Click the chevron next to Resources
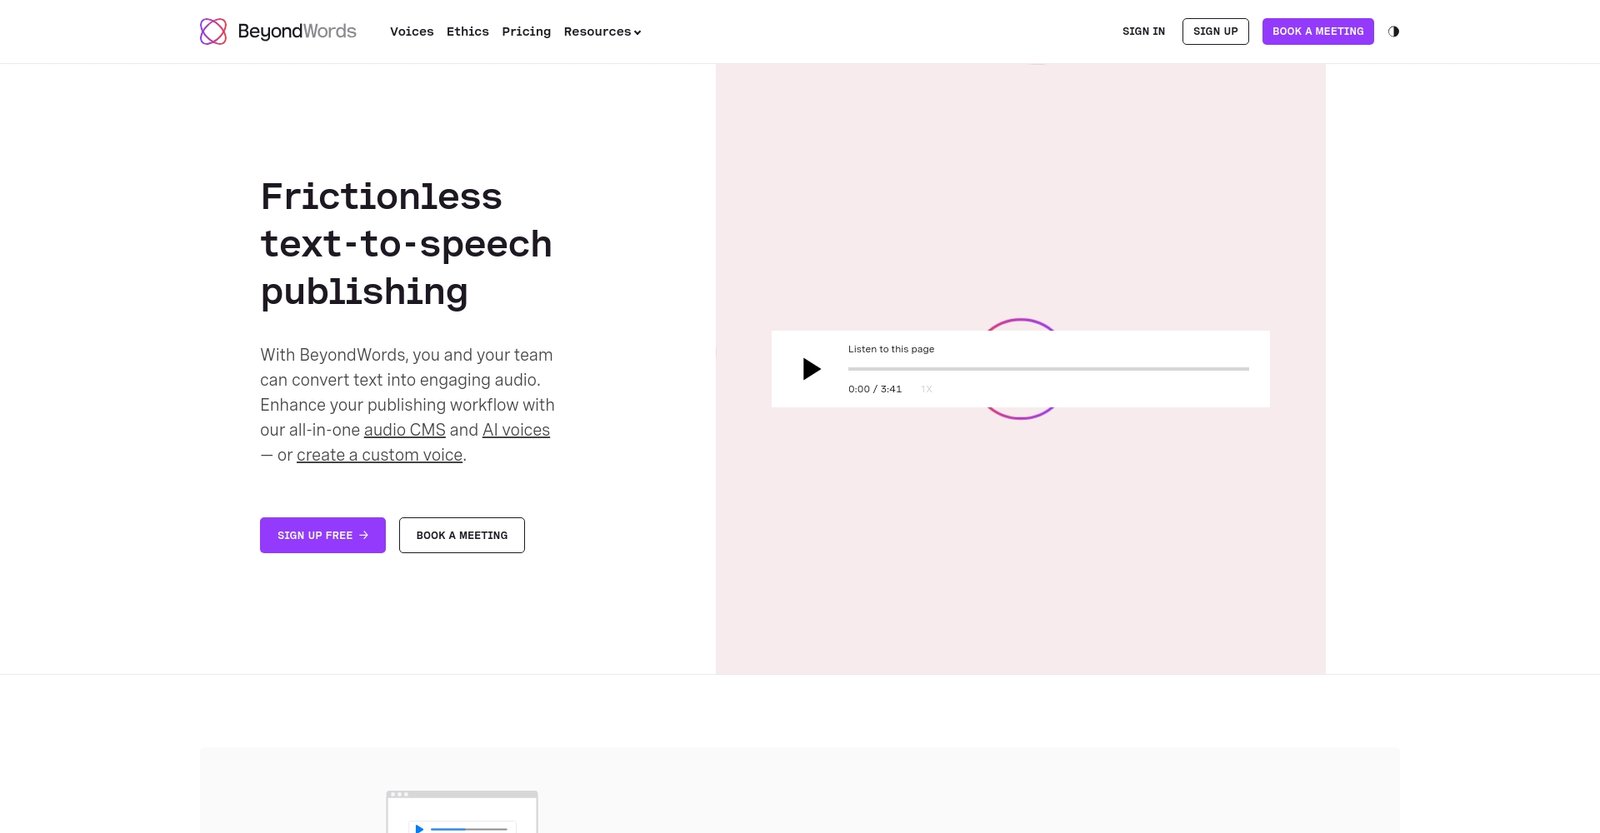 pos(638,33)
